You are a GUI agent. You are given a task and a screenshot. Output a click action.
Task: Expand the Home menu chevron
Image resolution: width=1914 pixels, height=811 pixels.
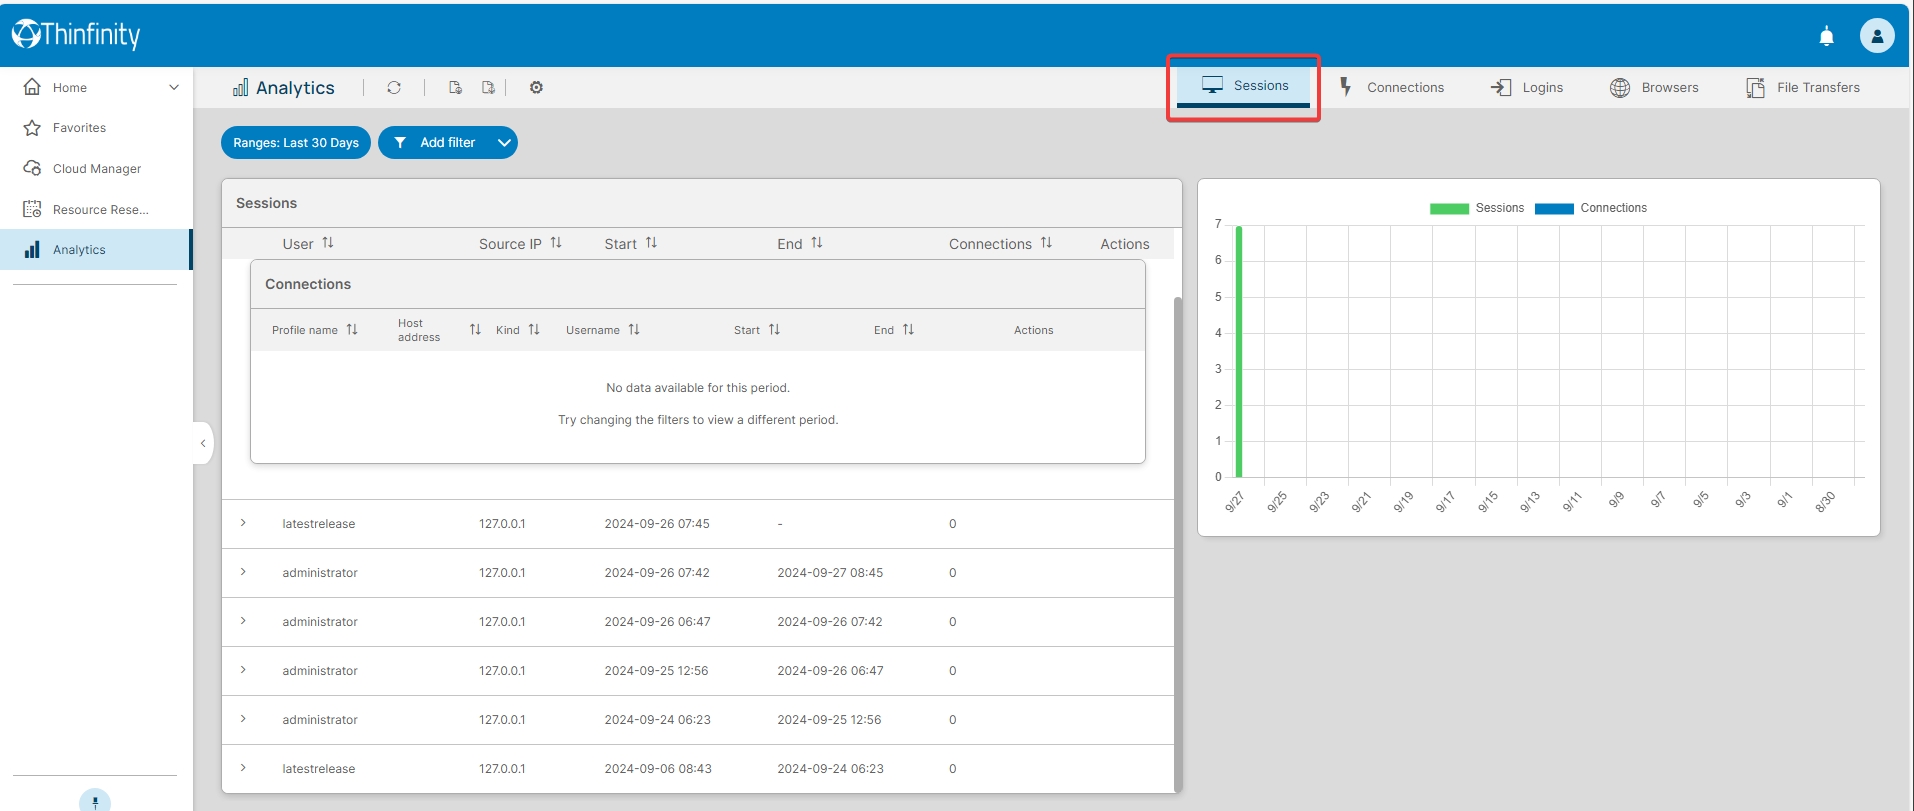click(174, 88)
